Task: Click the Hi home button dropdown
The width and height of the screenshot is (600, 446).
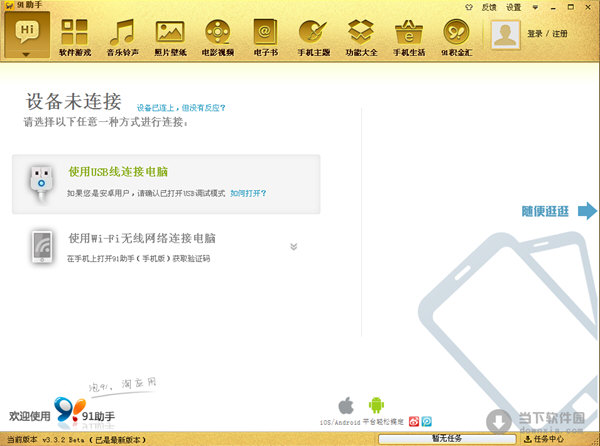Action: click(27, 37)
